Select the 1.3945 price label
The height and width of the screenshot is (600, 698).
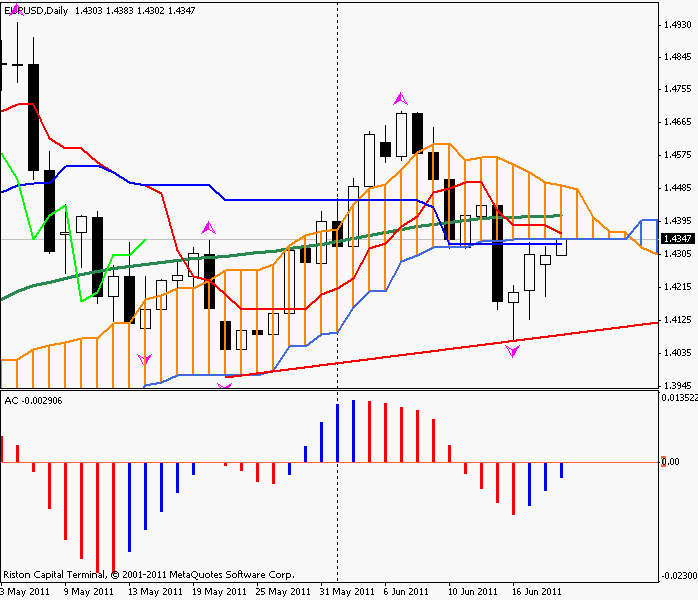point(678,385)
